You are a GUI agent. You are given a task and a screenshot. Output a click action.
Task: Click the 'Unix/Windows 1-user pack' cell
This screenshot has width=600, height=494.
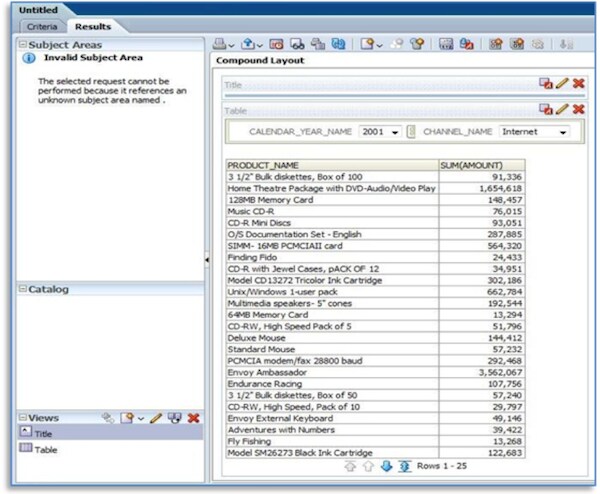[x=332, y=292]
